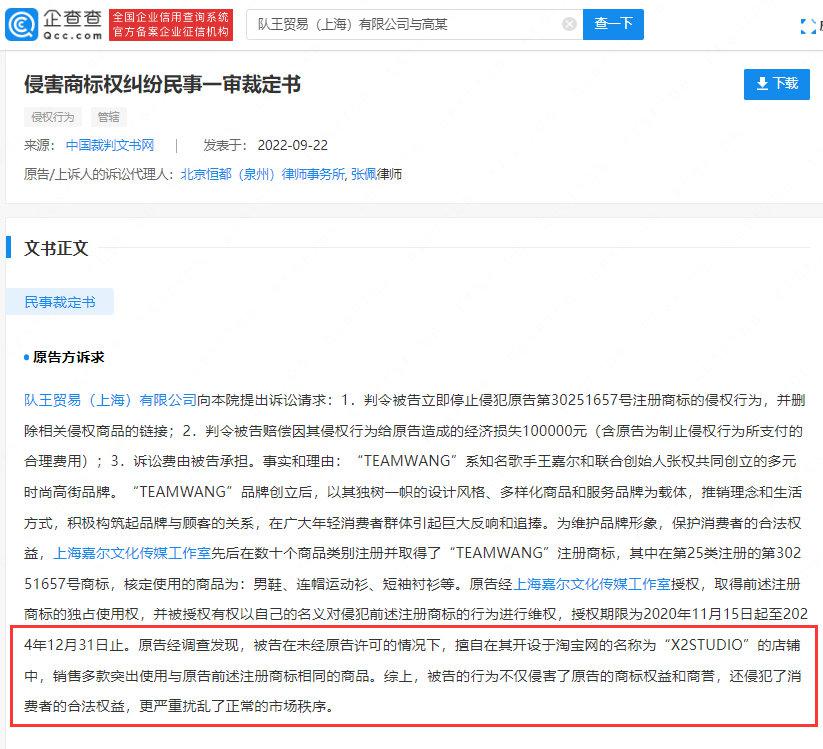Click the 文书正文 section heading
The height and width of the screenshot is (749, 823).
[x=56, y=248]
